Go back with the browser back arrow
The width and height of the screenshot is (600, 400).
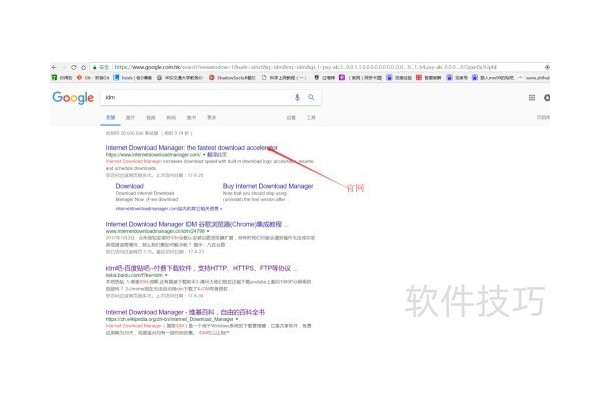pyautogui.click(x=54, y=67)
